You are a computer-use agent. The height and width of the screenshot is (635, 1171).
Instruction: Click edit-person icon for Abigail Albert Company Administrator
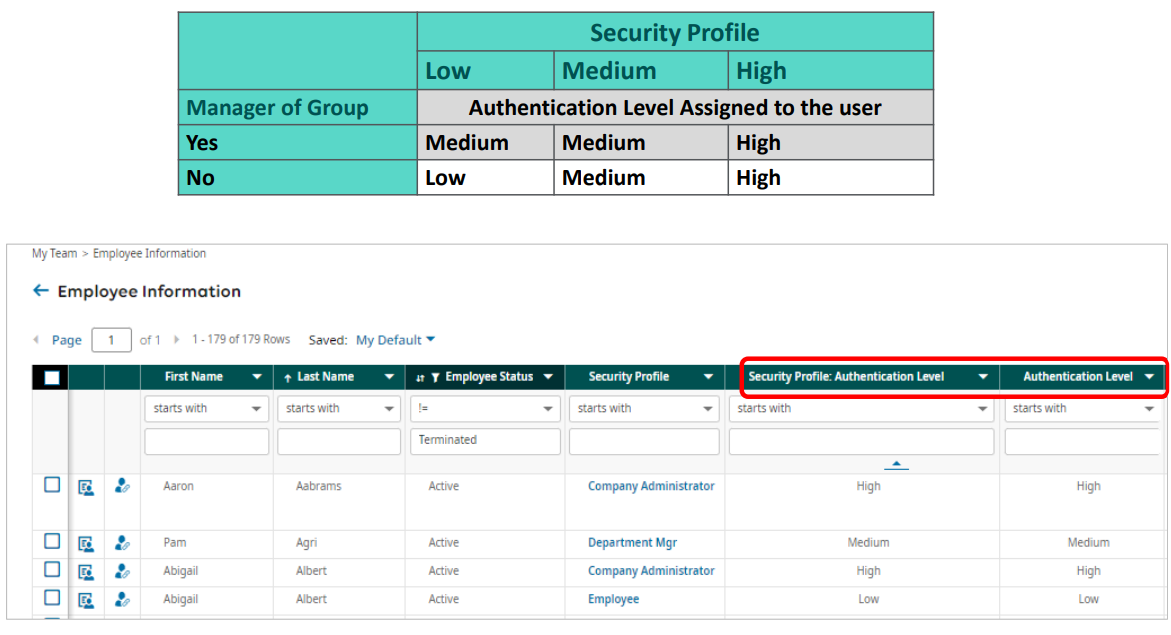point(122,572)
